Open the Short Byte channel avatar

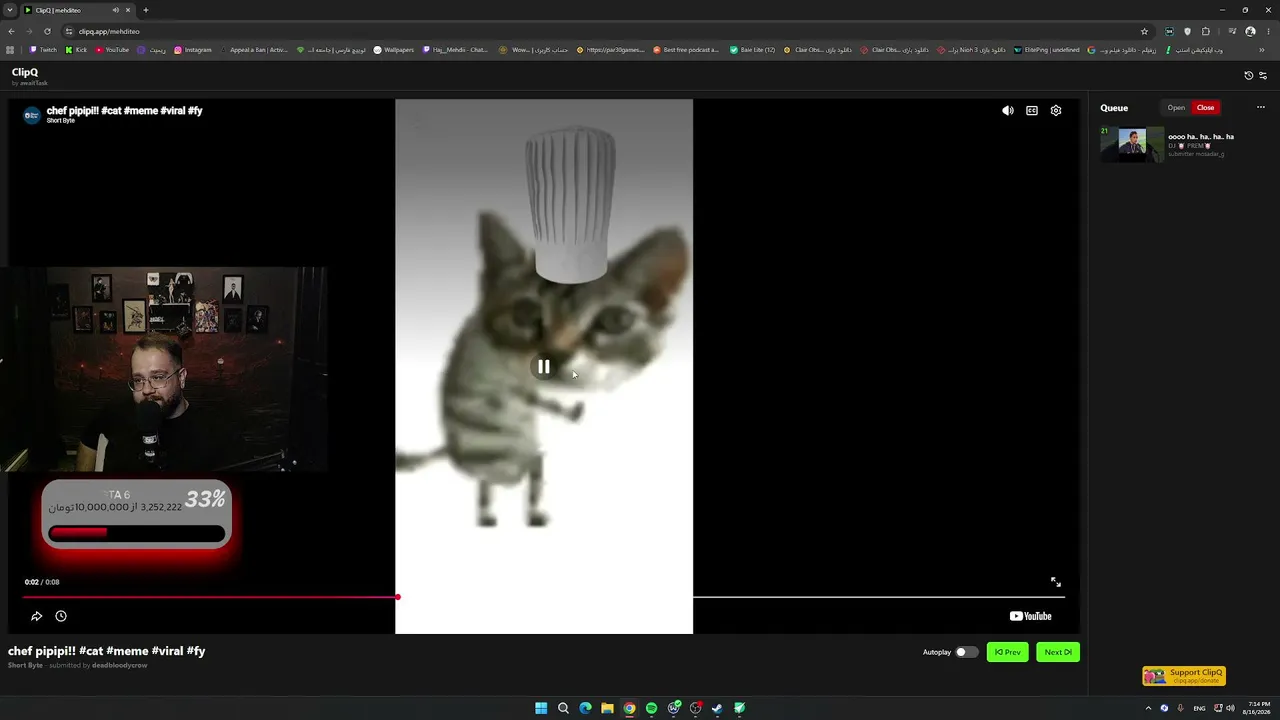[32, 115]
